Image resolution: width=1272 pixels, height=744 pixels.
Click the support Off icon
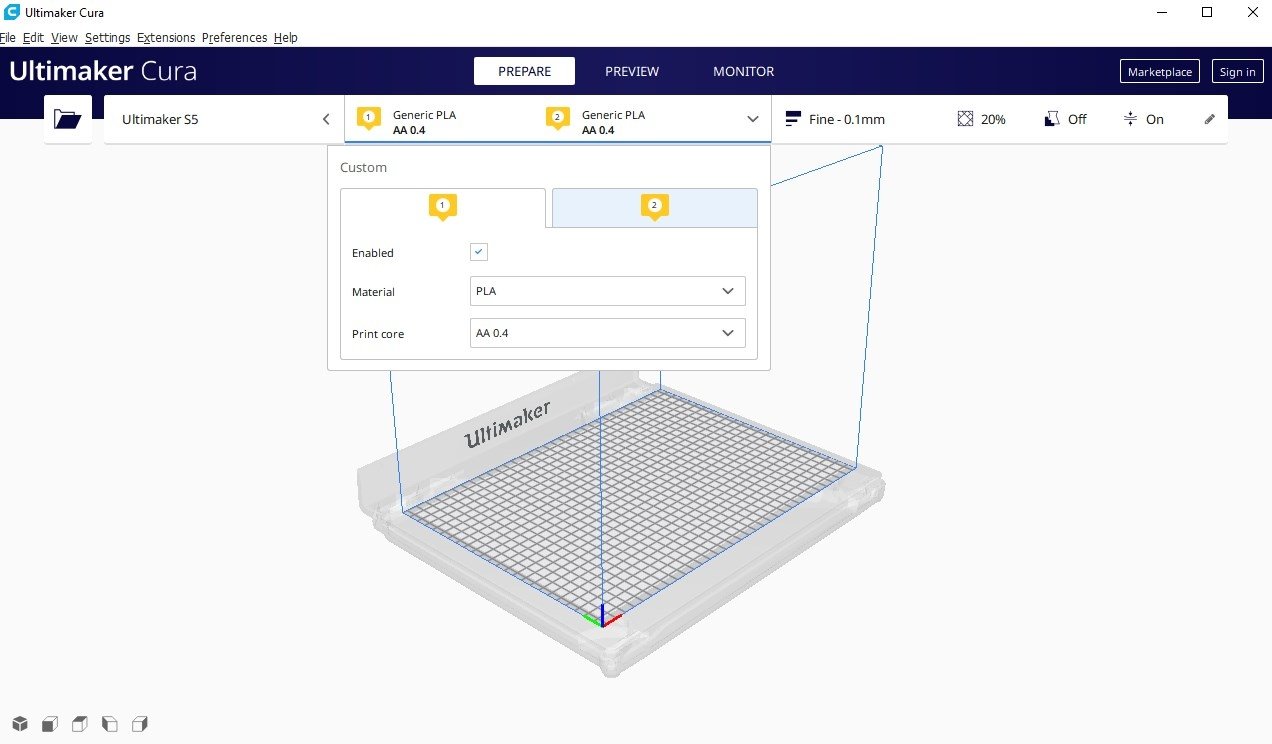[x=1051, y=119]
